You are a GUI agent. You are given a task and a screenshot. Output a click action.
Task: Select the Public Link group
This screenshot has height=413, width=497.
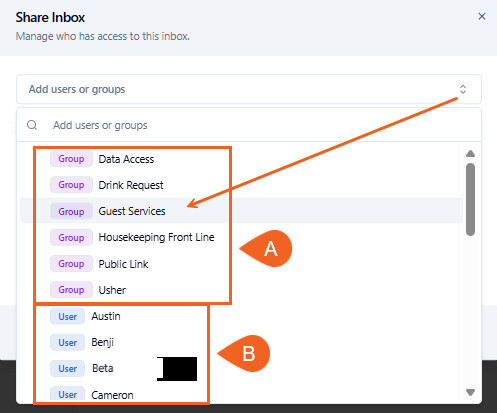[x=241, y=264]
